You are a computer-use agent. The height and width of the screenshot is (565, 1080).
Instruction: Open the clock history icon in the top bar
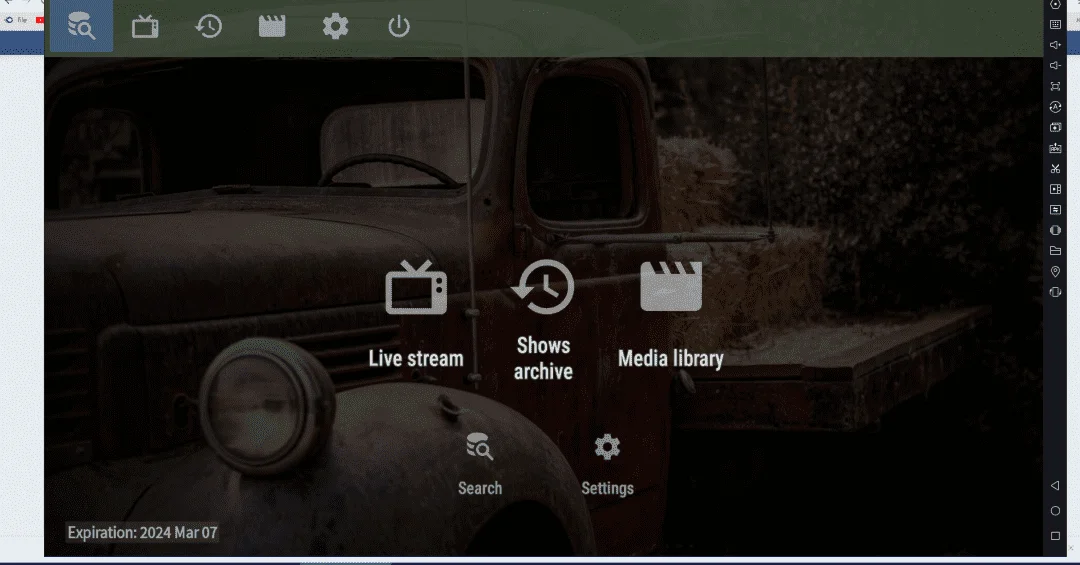click(208, 26)
